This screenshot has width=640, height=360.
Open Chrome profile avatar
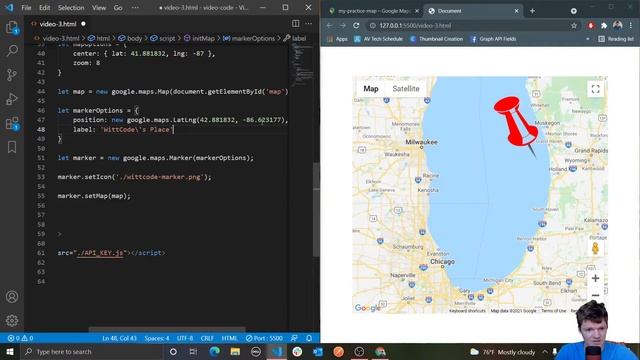[617, 25]
